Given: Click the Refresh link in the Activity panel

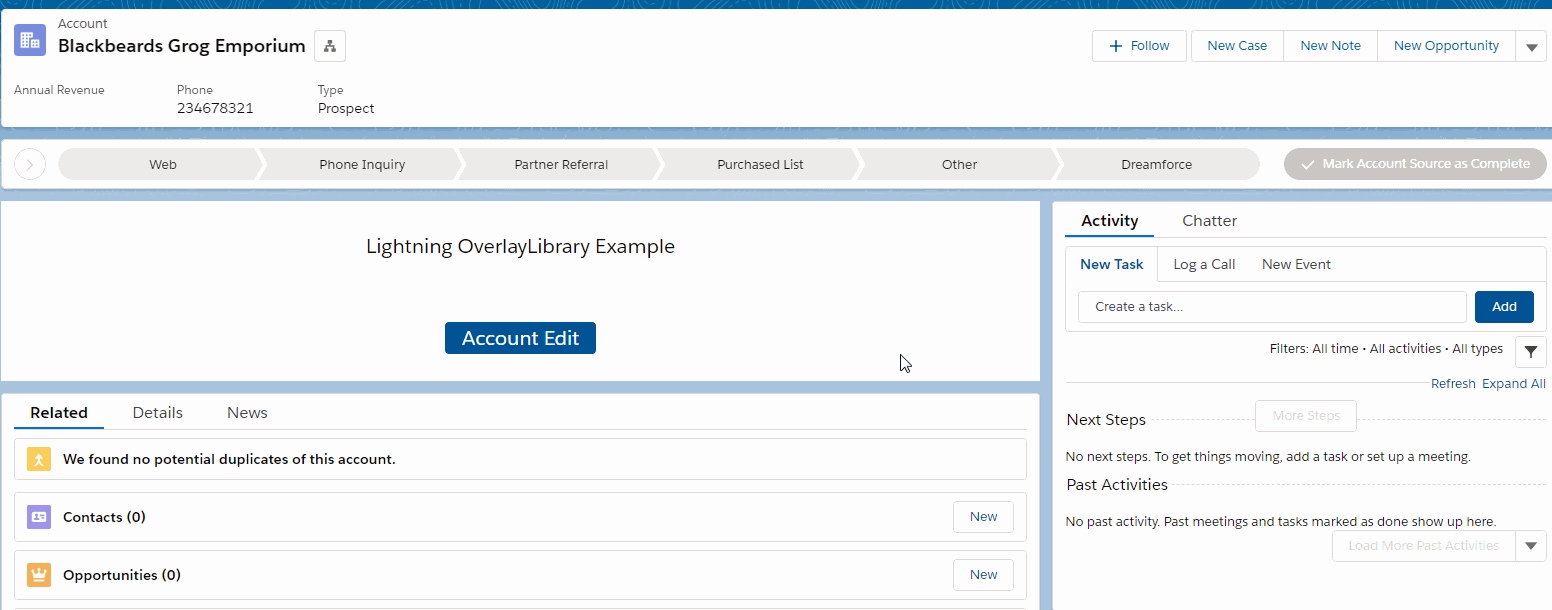Looking at the screenshot, I should tap(1453, 383).
